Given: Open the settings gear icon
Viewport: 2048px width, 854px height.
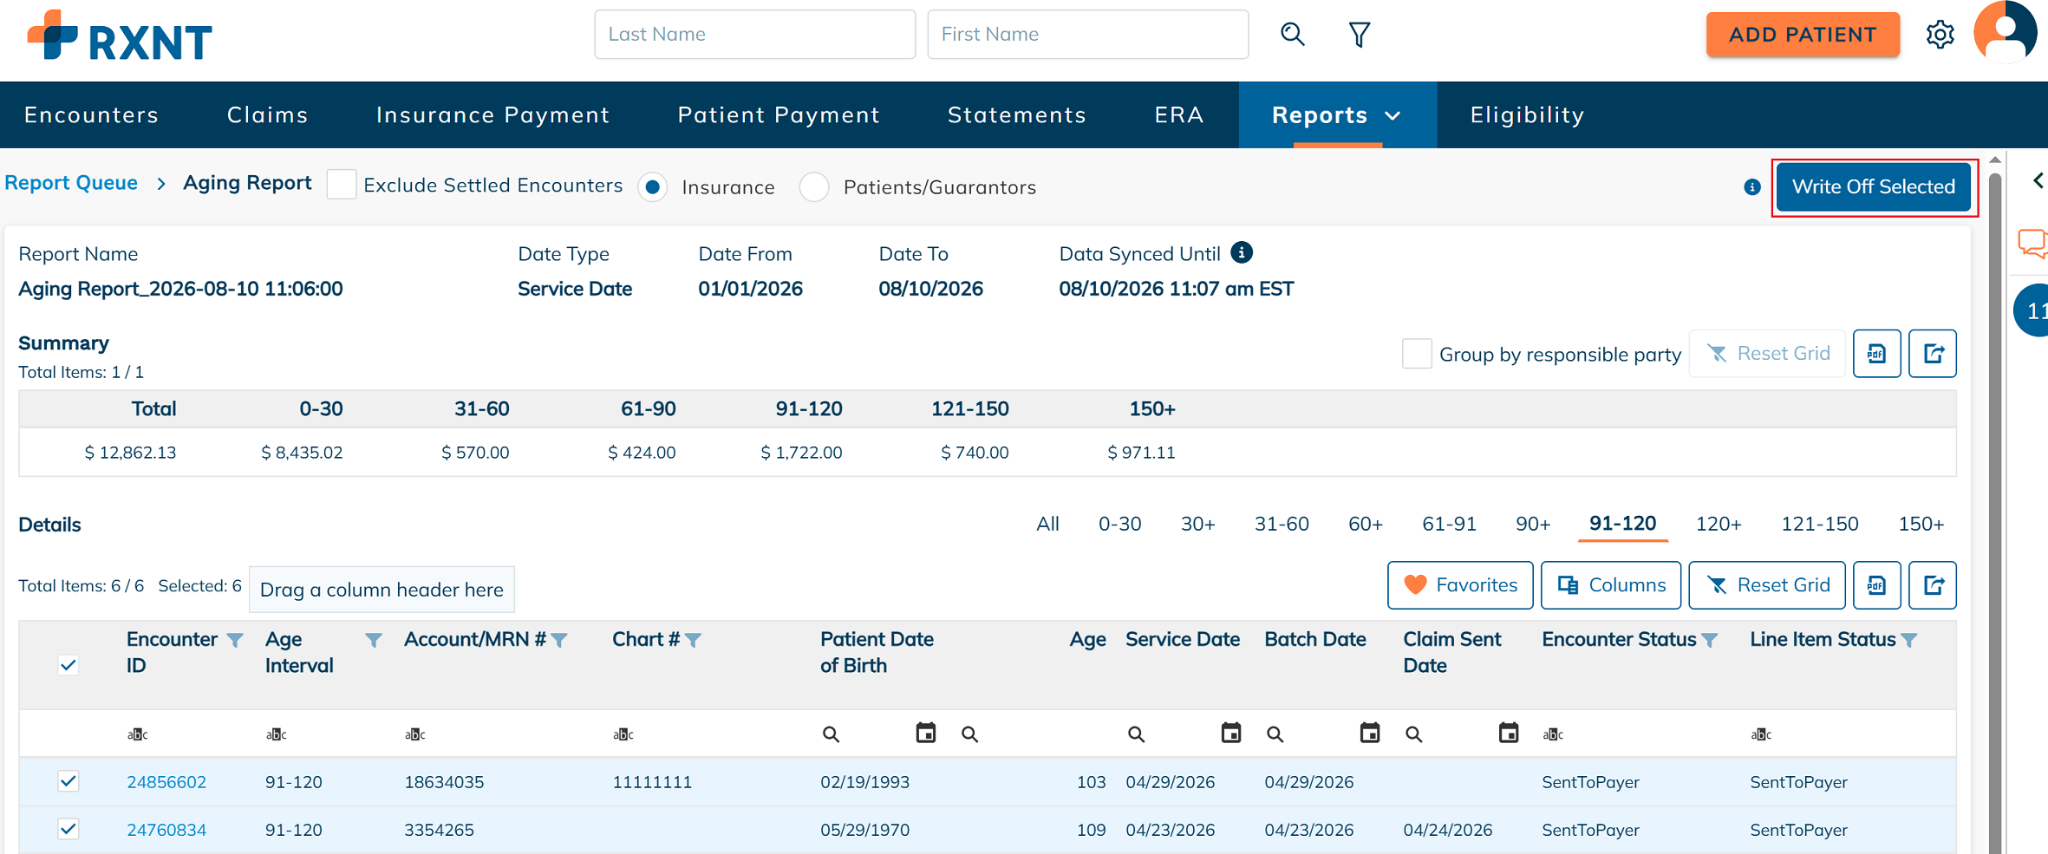Looking at the screenshot, I should [1940, 35].
